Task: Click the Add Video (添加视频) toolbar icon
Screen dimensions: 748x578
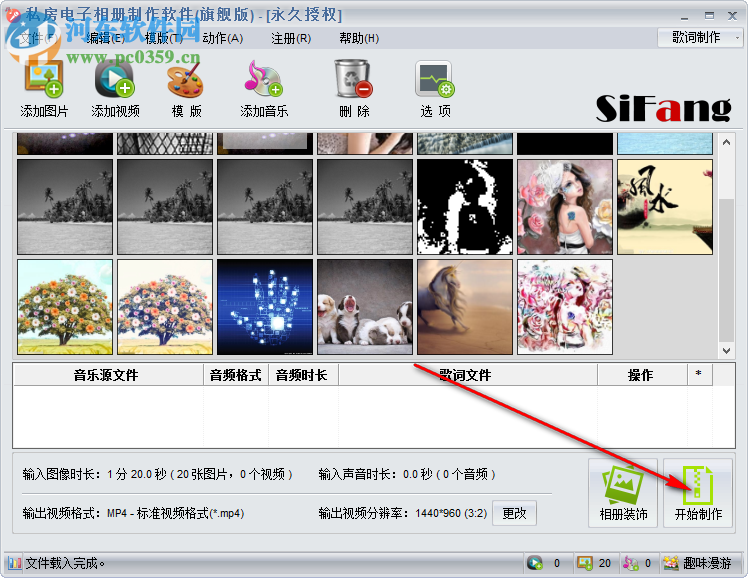Action: coord(115,79)
